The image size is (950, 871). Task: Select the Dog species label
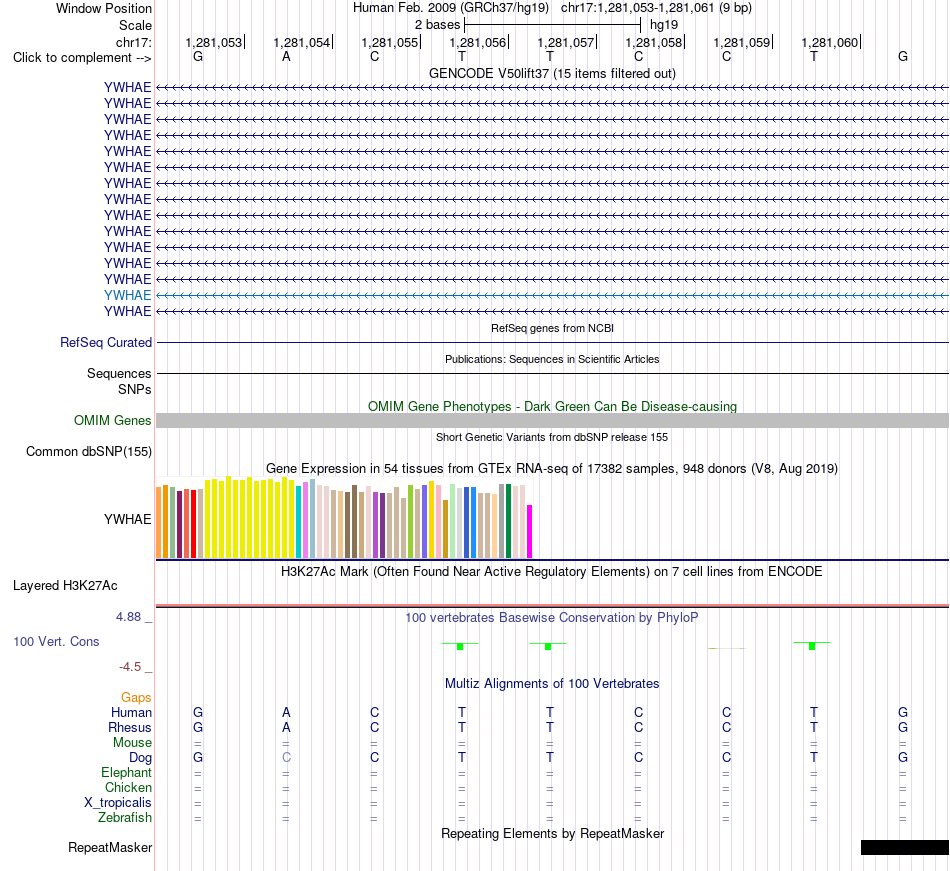point(141,757)
